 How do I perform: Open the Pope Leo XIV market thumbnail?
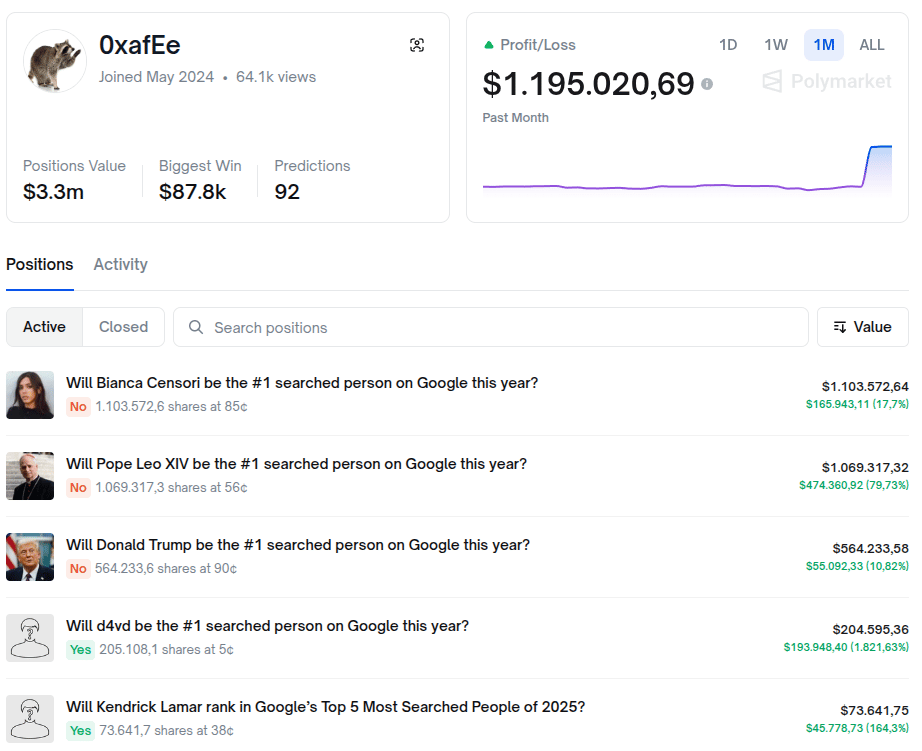(x=30, y=476)
